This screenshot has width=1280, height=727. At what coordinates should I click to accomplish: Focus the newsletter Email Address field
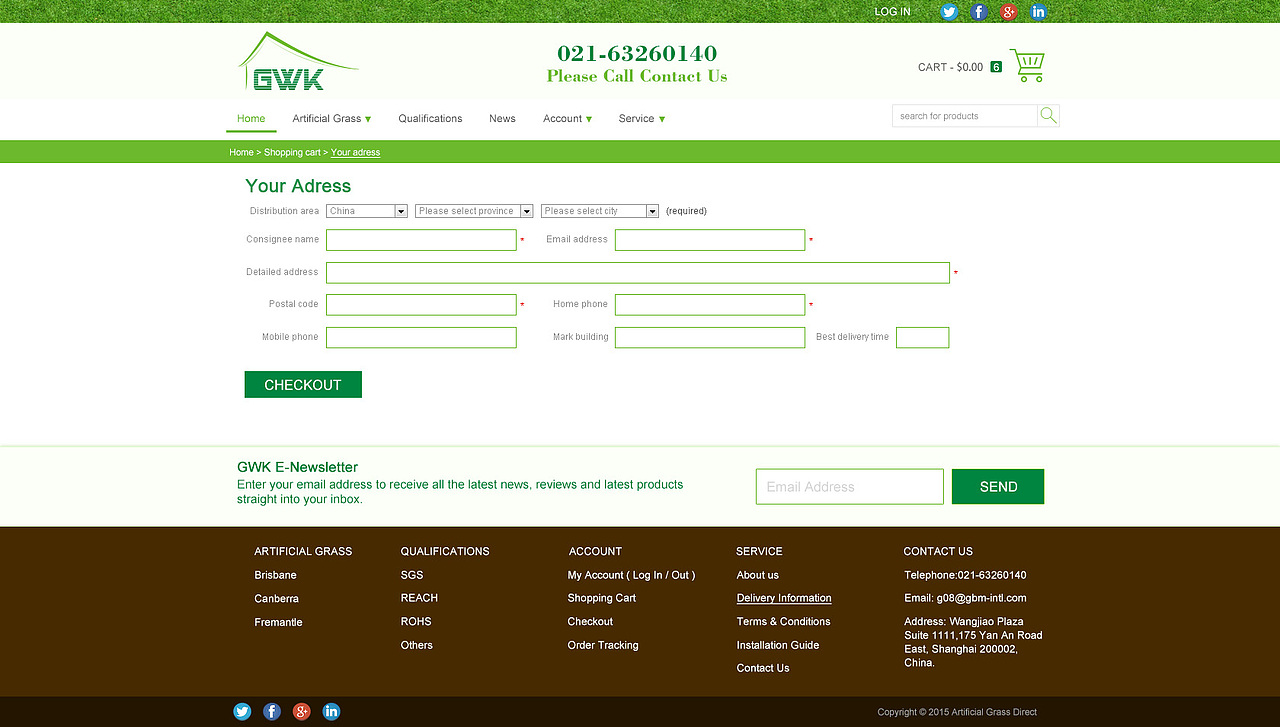click(849, 487)
